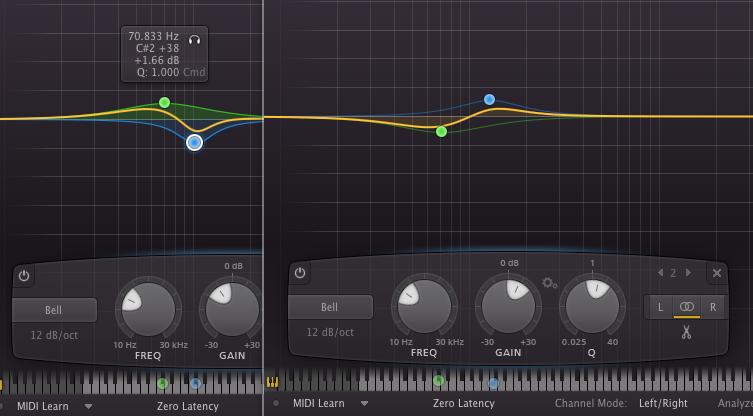Change the Channel Mode Left/Right setting

pyautogui.click(x=663, y=404)
